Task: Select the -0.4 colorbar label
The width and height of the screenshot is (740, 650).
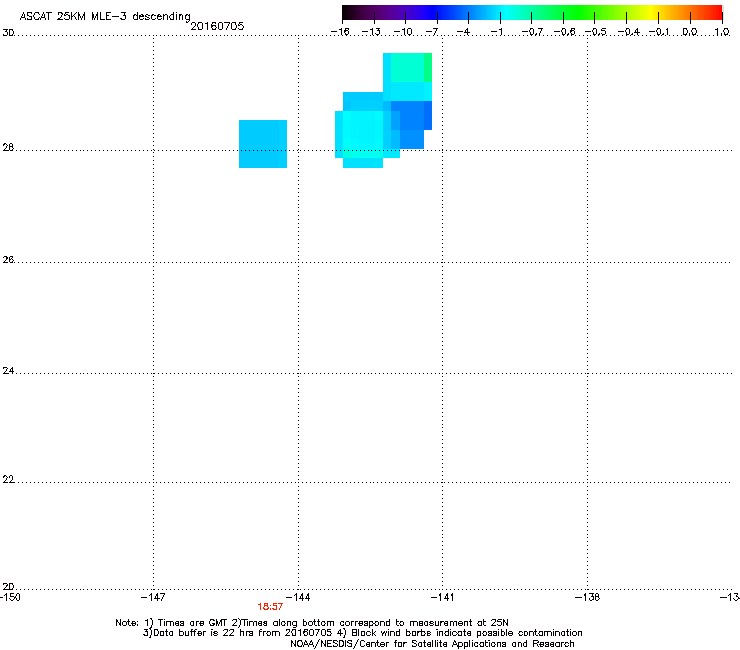Action: pyautogui.click(x=629, y=32)
